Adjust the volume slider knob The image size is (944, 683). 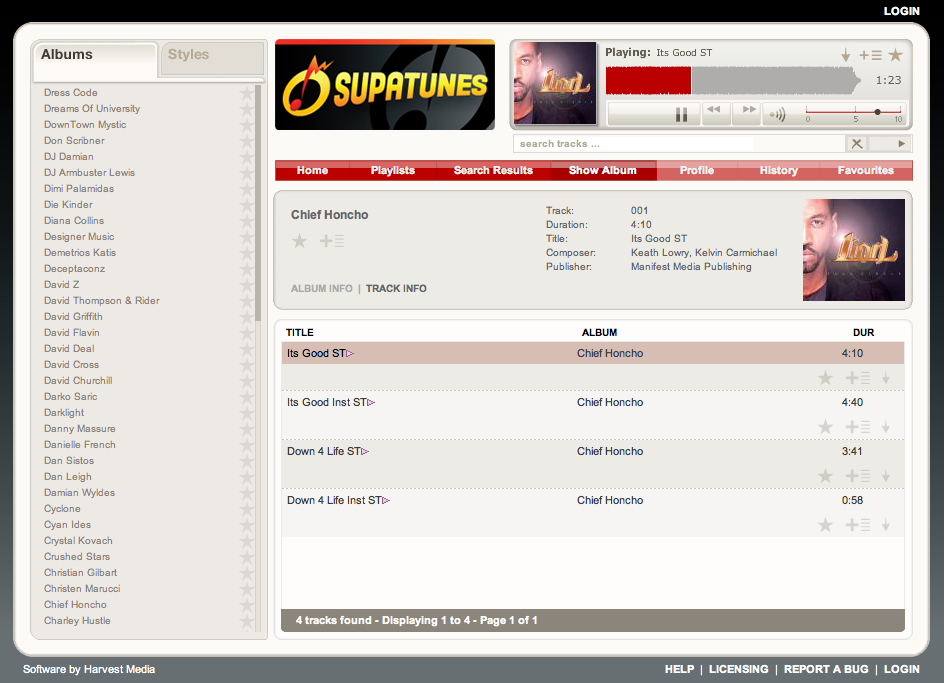[877, 112]
